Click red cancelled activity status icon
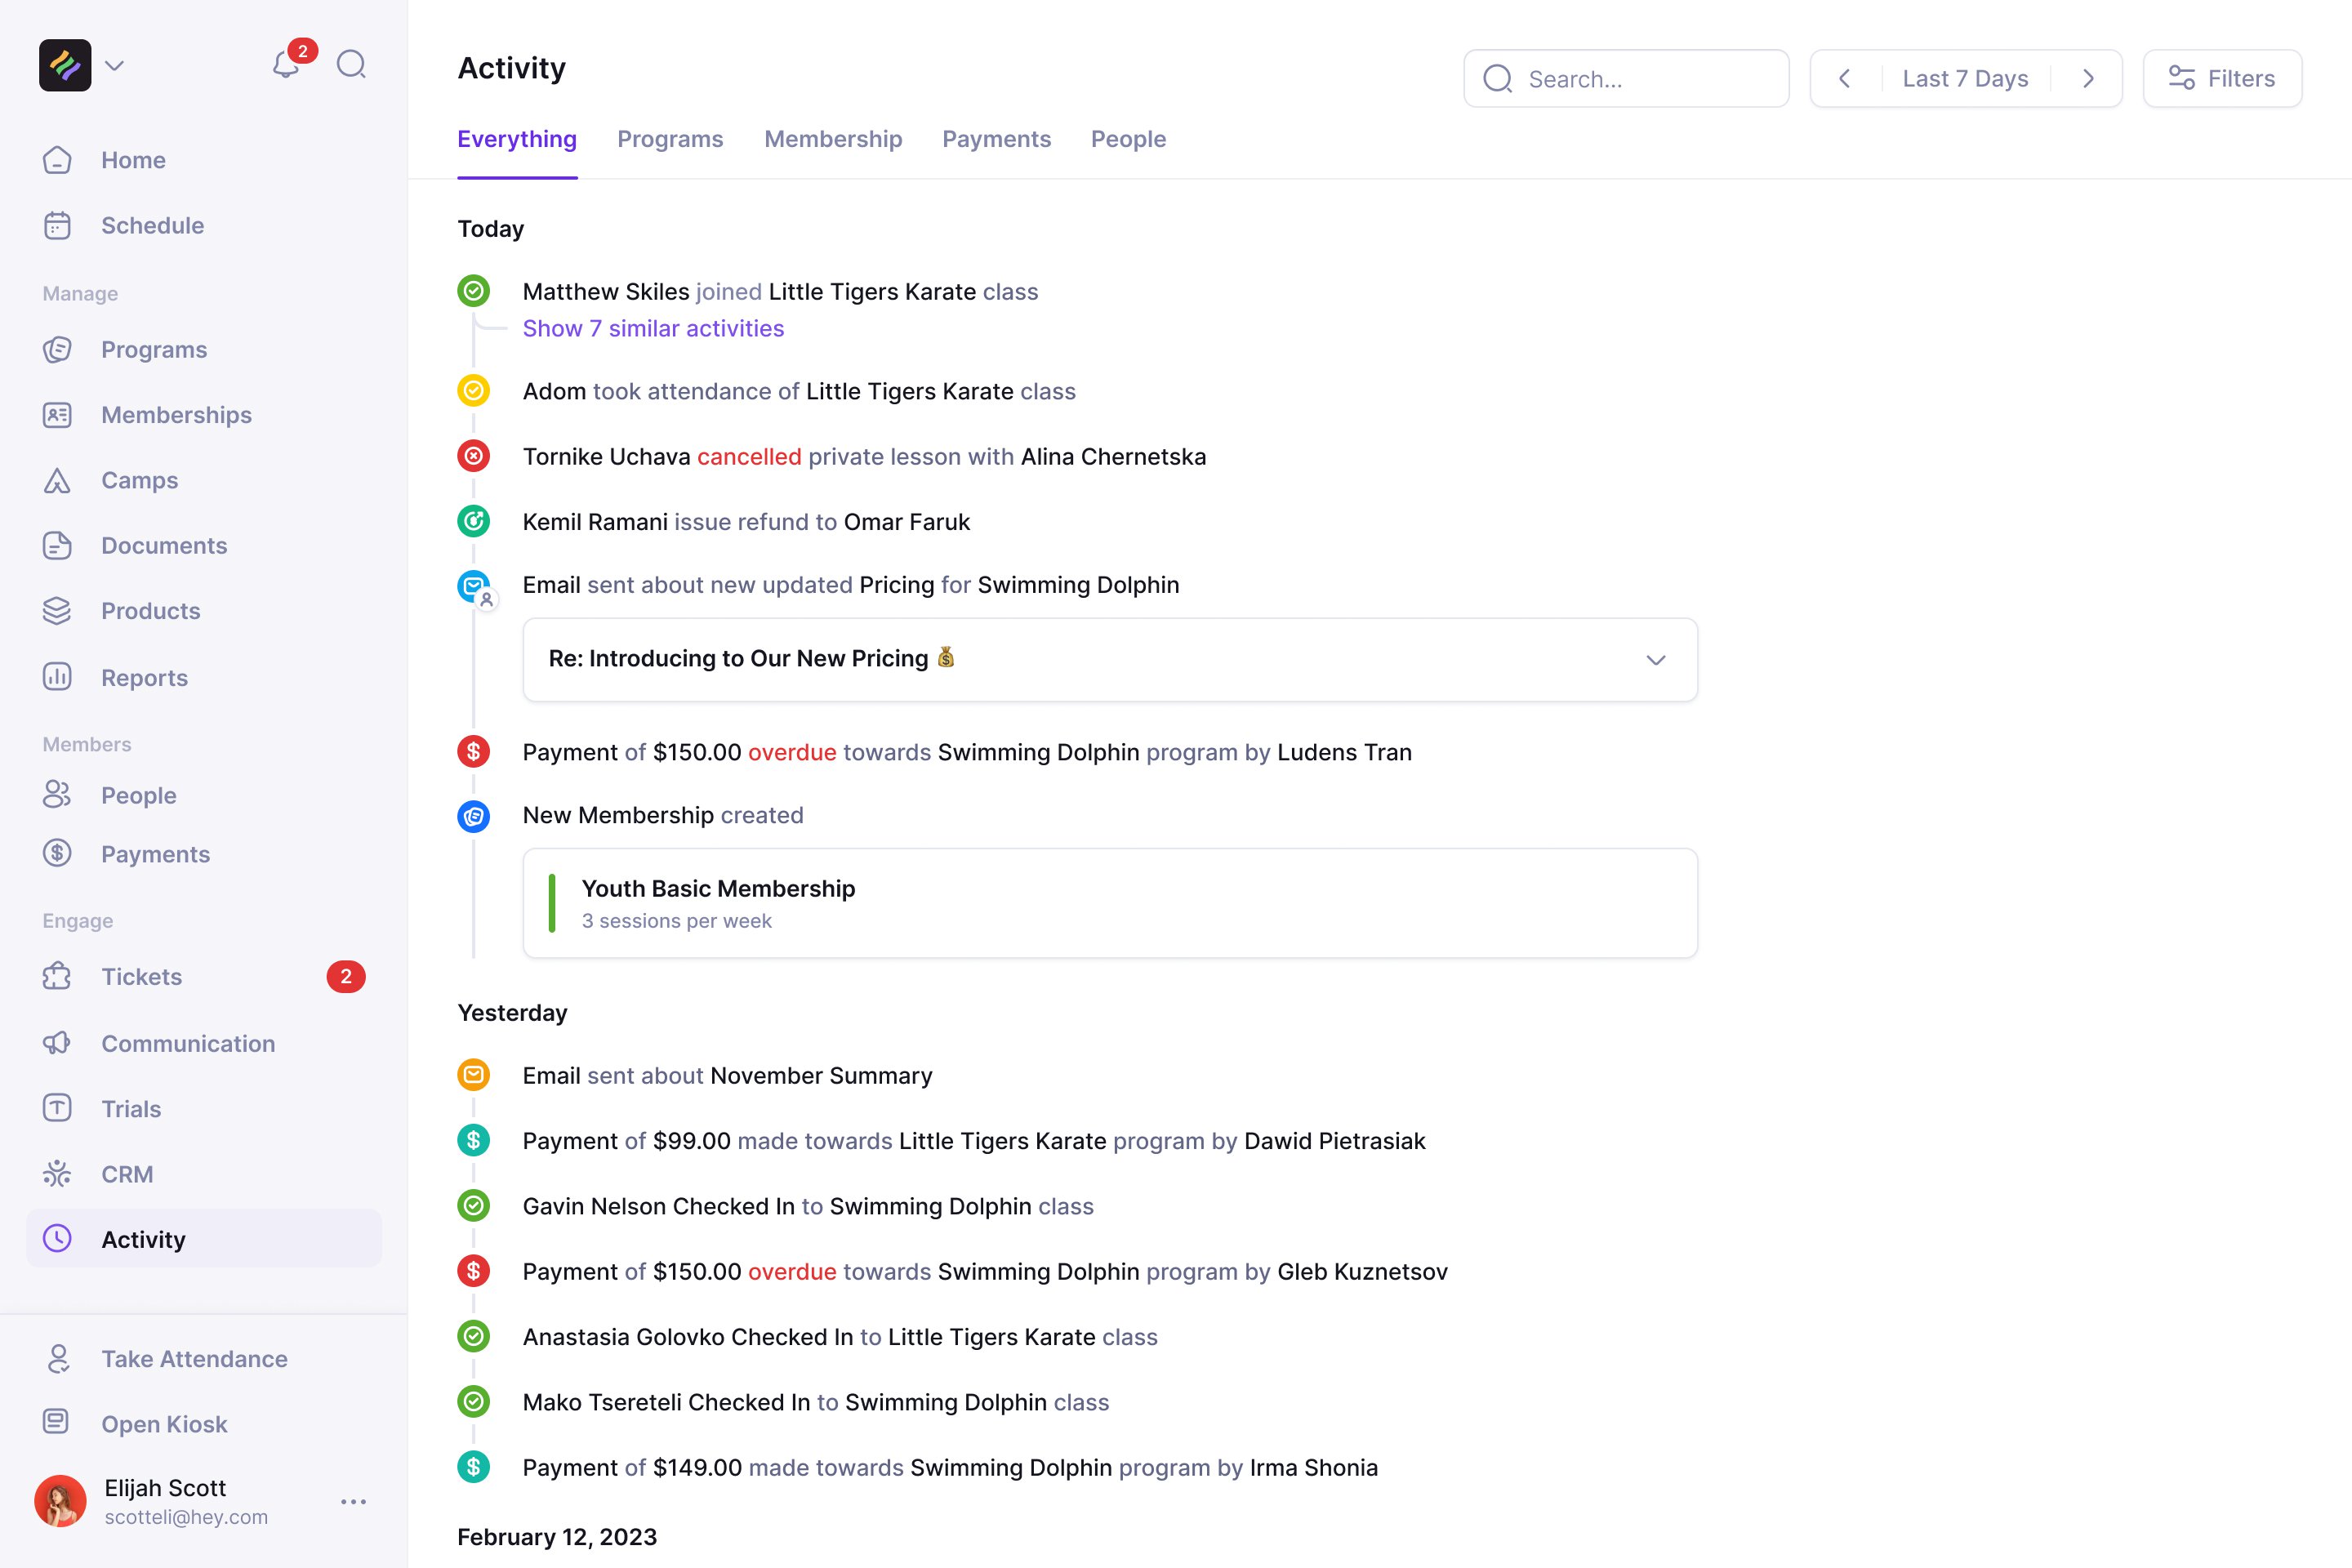 pos(473,457)
